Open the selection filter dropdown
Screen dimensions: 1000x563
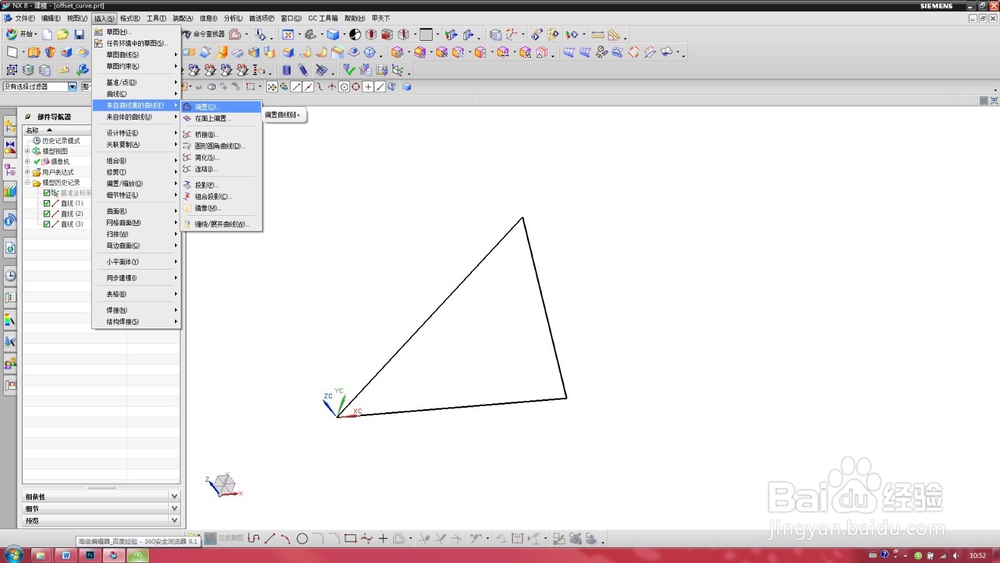(72, 87)
